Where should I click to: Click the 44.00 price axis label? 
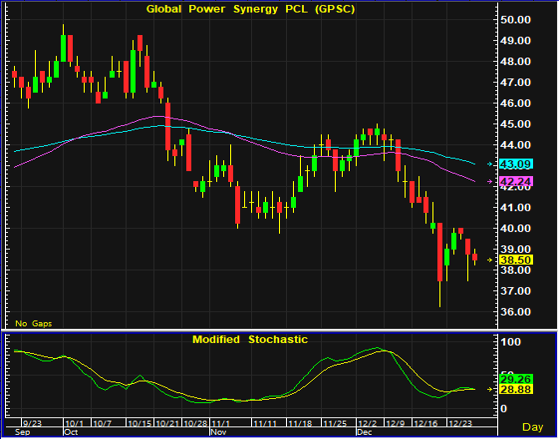[515, 145]
